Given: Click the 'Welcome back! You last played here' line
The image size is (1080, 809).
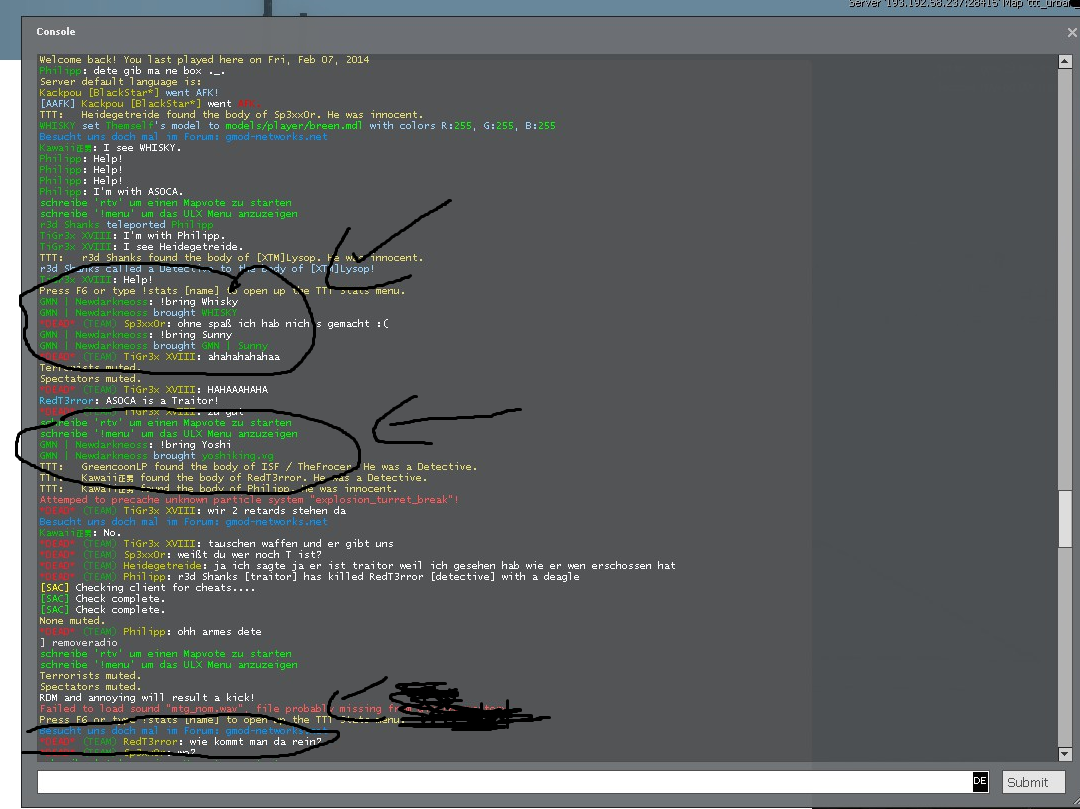Looking at the screenshot, I should click(x=204, y=60).
